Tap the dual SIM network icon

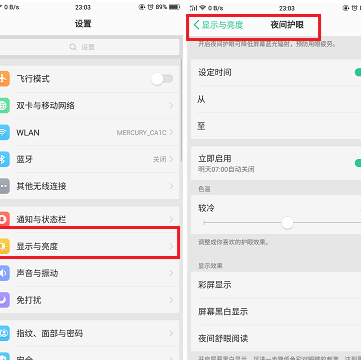pos(4,106)
